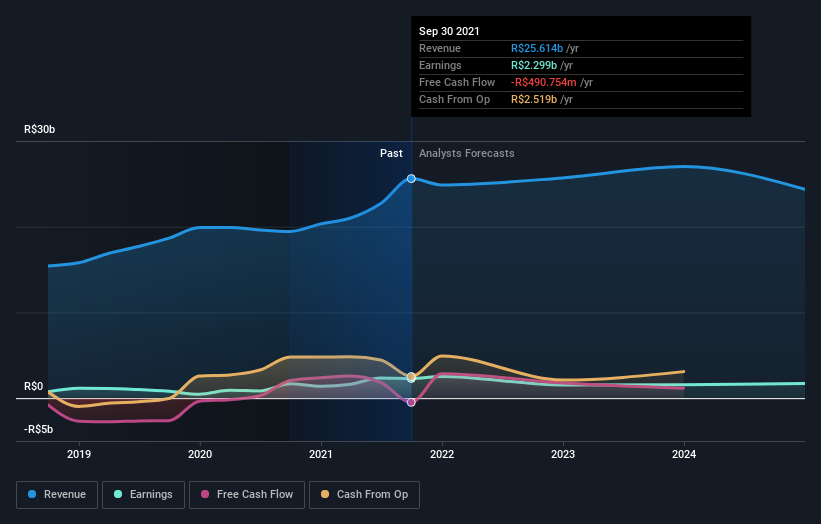Click the R$2.299b earnings value in tooltip

click(x=534, y=65)
